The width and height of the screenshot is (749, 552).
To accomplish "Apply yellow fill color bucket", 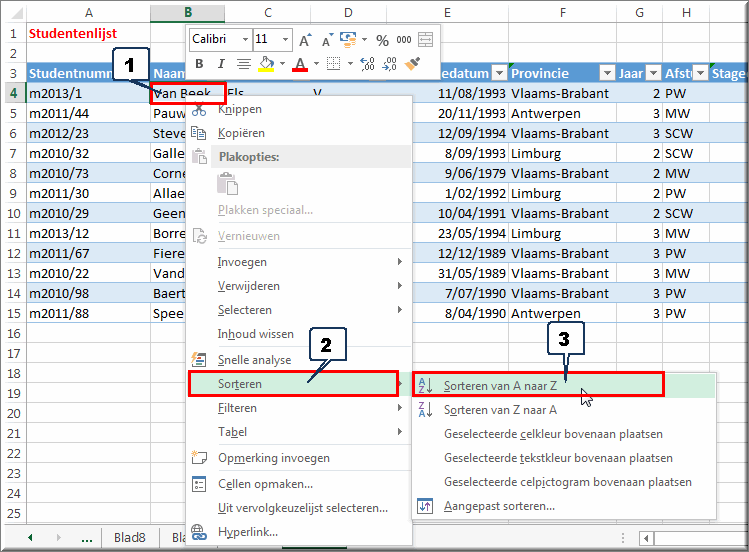I will pos(266,64).
